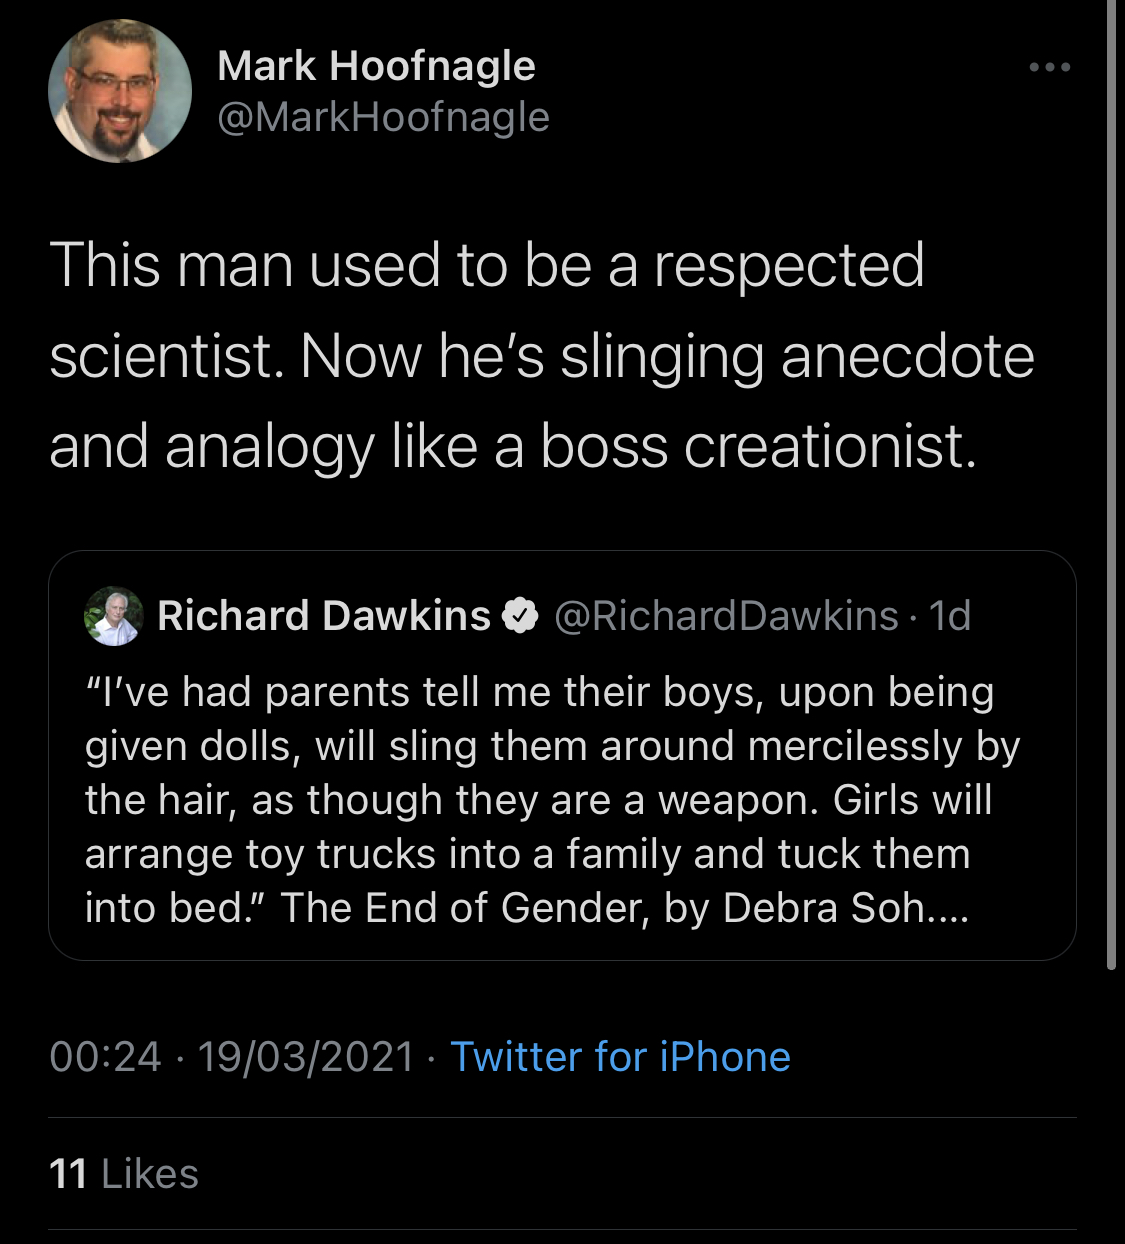Open the quoted Richard Dawkins tweet card

(x=562, y=755)
